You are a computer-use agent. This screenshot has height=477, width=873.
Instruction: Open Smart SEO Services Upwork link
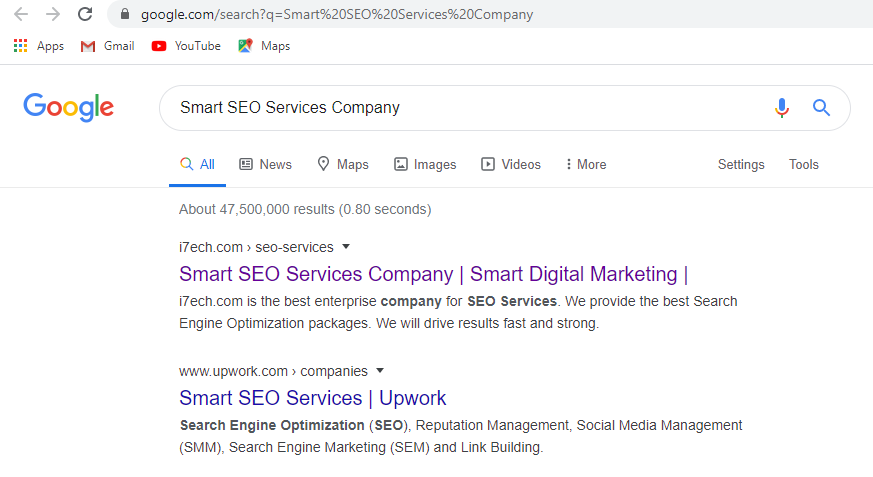click(312, 398)
